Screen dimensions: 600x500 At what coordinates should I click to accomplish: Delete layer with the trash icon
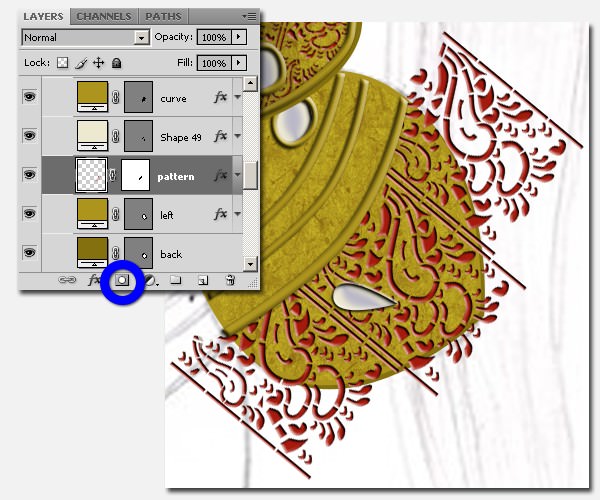pyautogui.click(x=230, y=280)
